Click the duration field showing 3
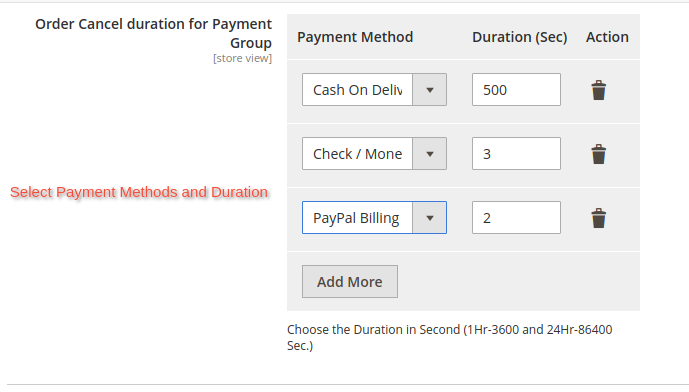 pyautogui.click(x=516, y=154)
